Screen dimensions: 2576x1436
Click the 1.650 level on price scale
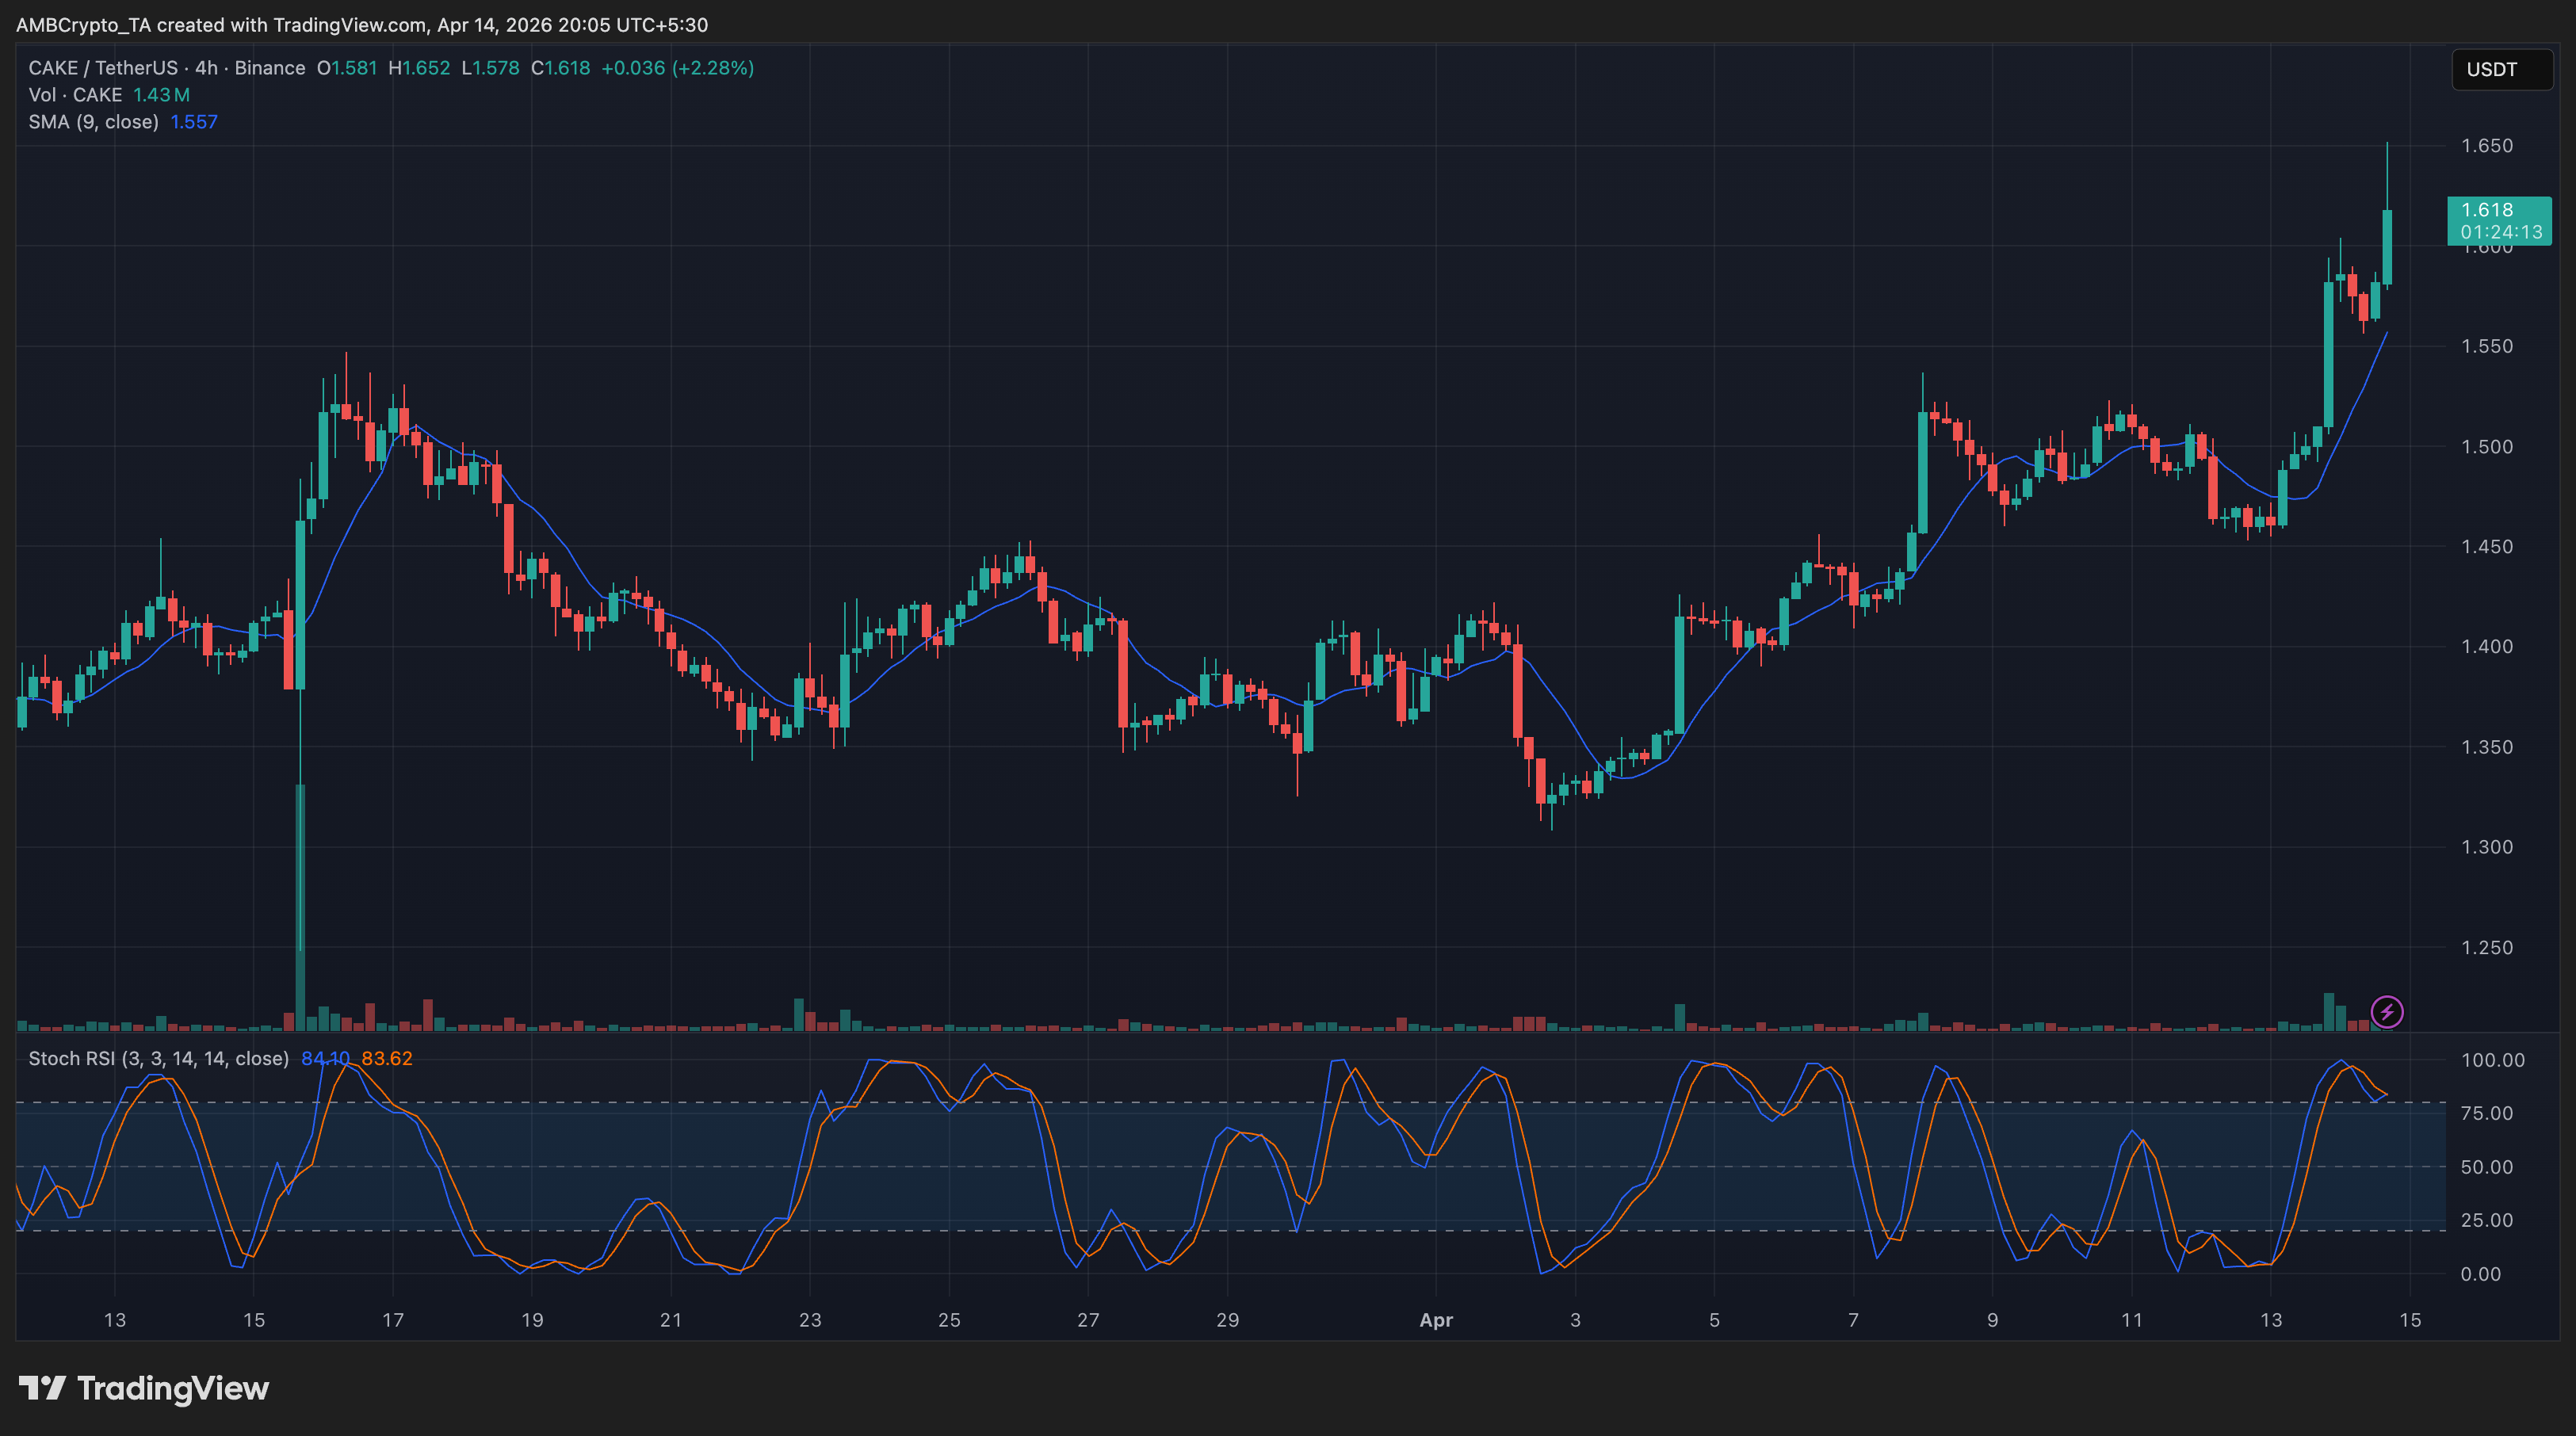(x=2486, y=146)
